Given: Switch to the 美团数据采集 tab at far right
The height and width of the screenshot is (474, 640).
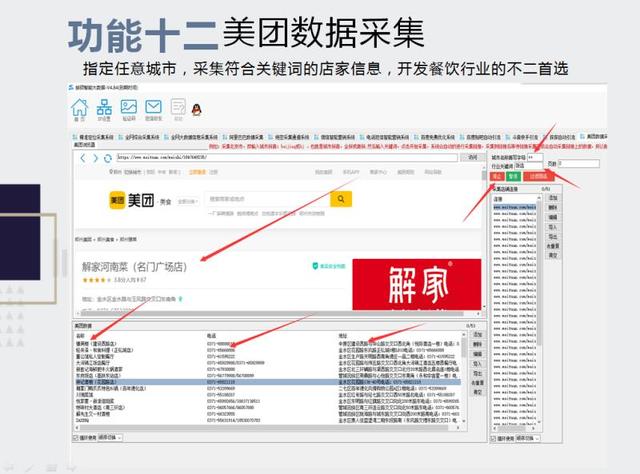Looking at the screenshot, I should pos(594,136).
